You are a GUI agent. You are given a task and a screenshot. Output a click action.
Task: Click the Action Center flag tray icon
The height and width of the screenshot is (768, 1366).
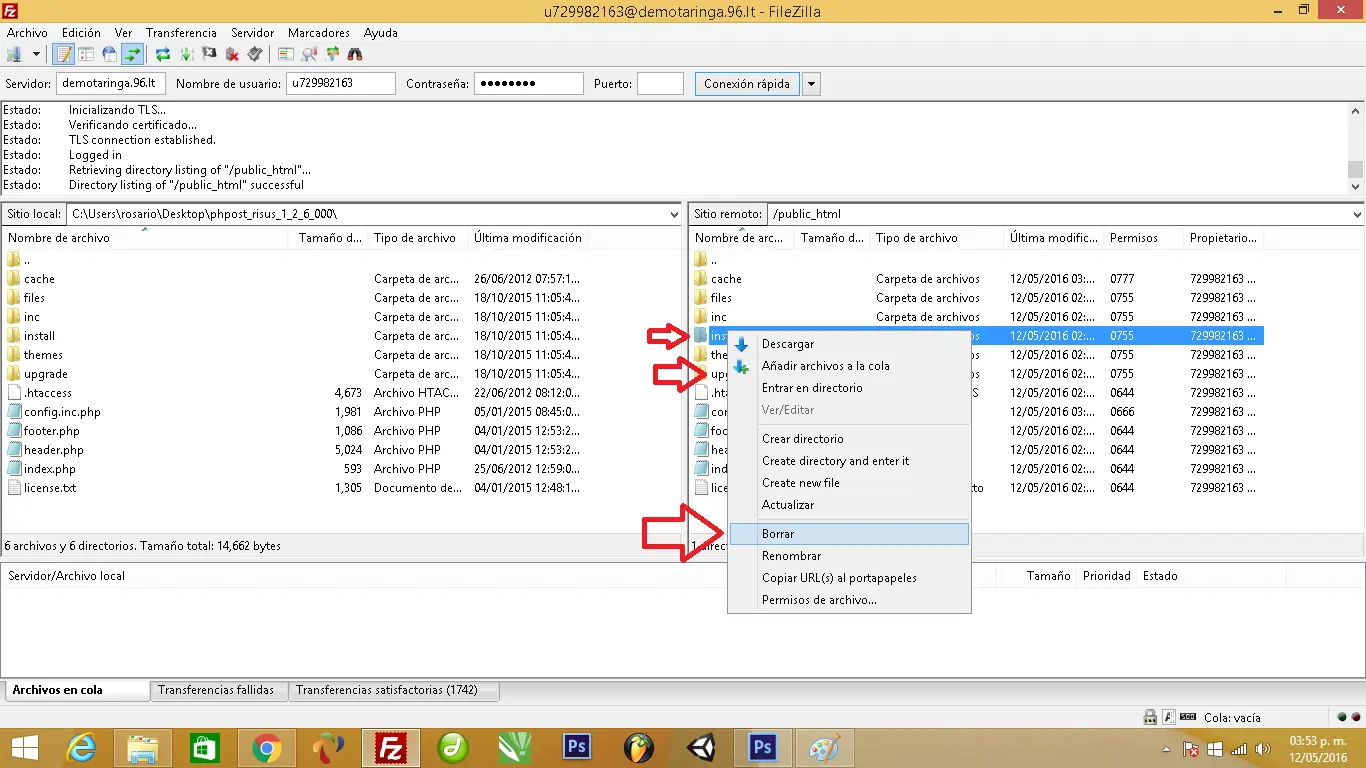point(1192,749)
